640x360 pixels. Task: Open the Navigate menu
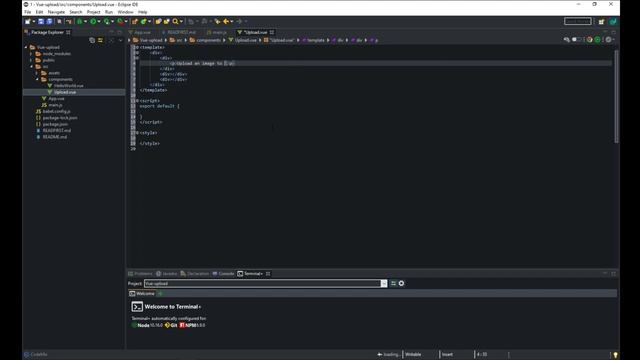click(56, 12)
